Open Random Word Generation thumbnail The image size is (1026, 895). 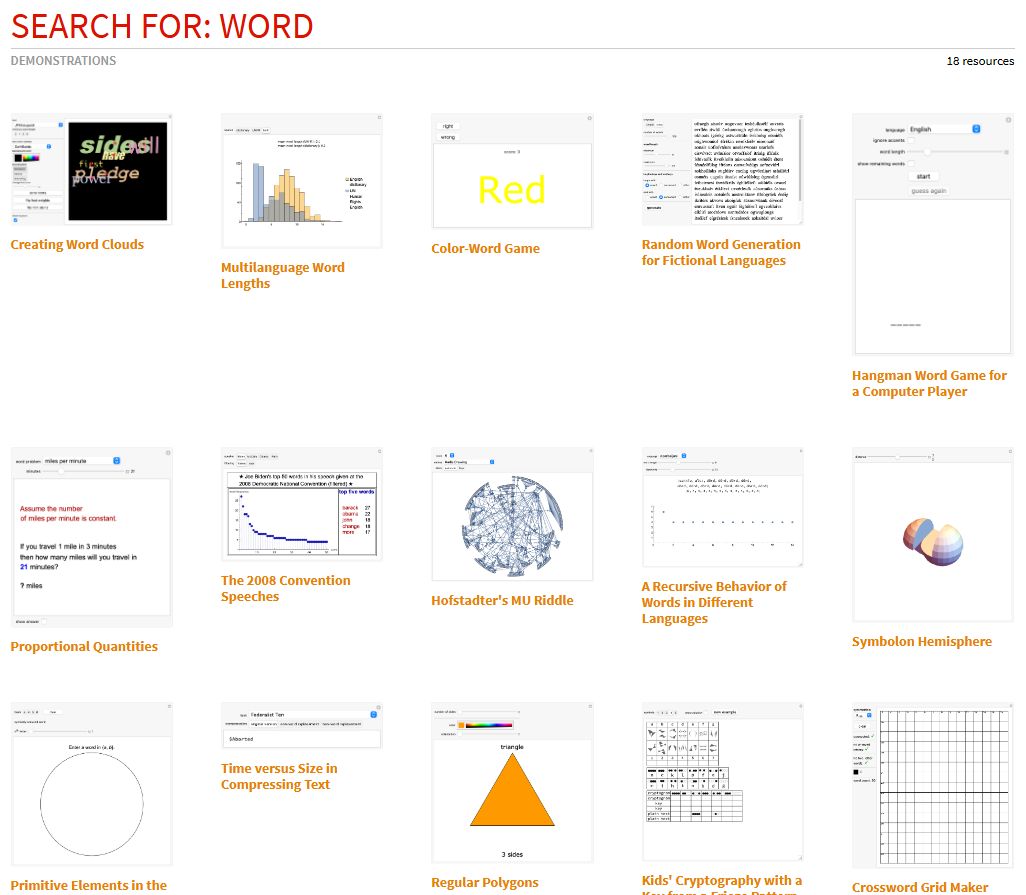[722, 169]
